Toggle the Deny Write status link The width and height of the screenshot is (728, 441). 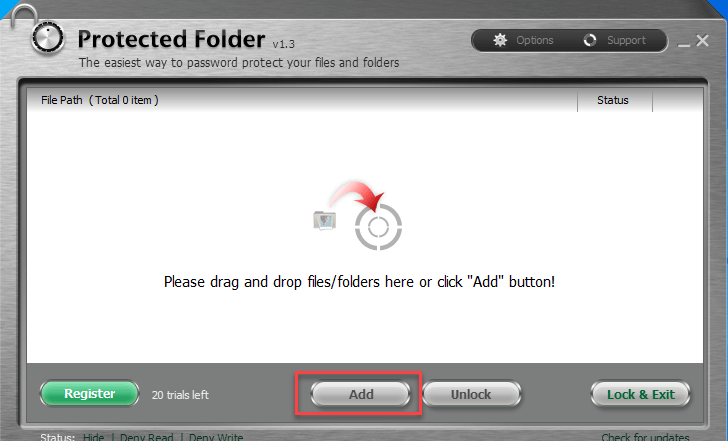coord(216,437)
